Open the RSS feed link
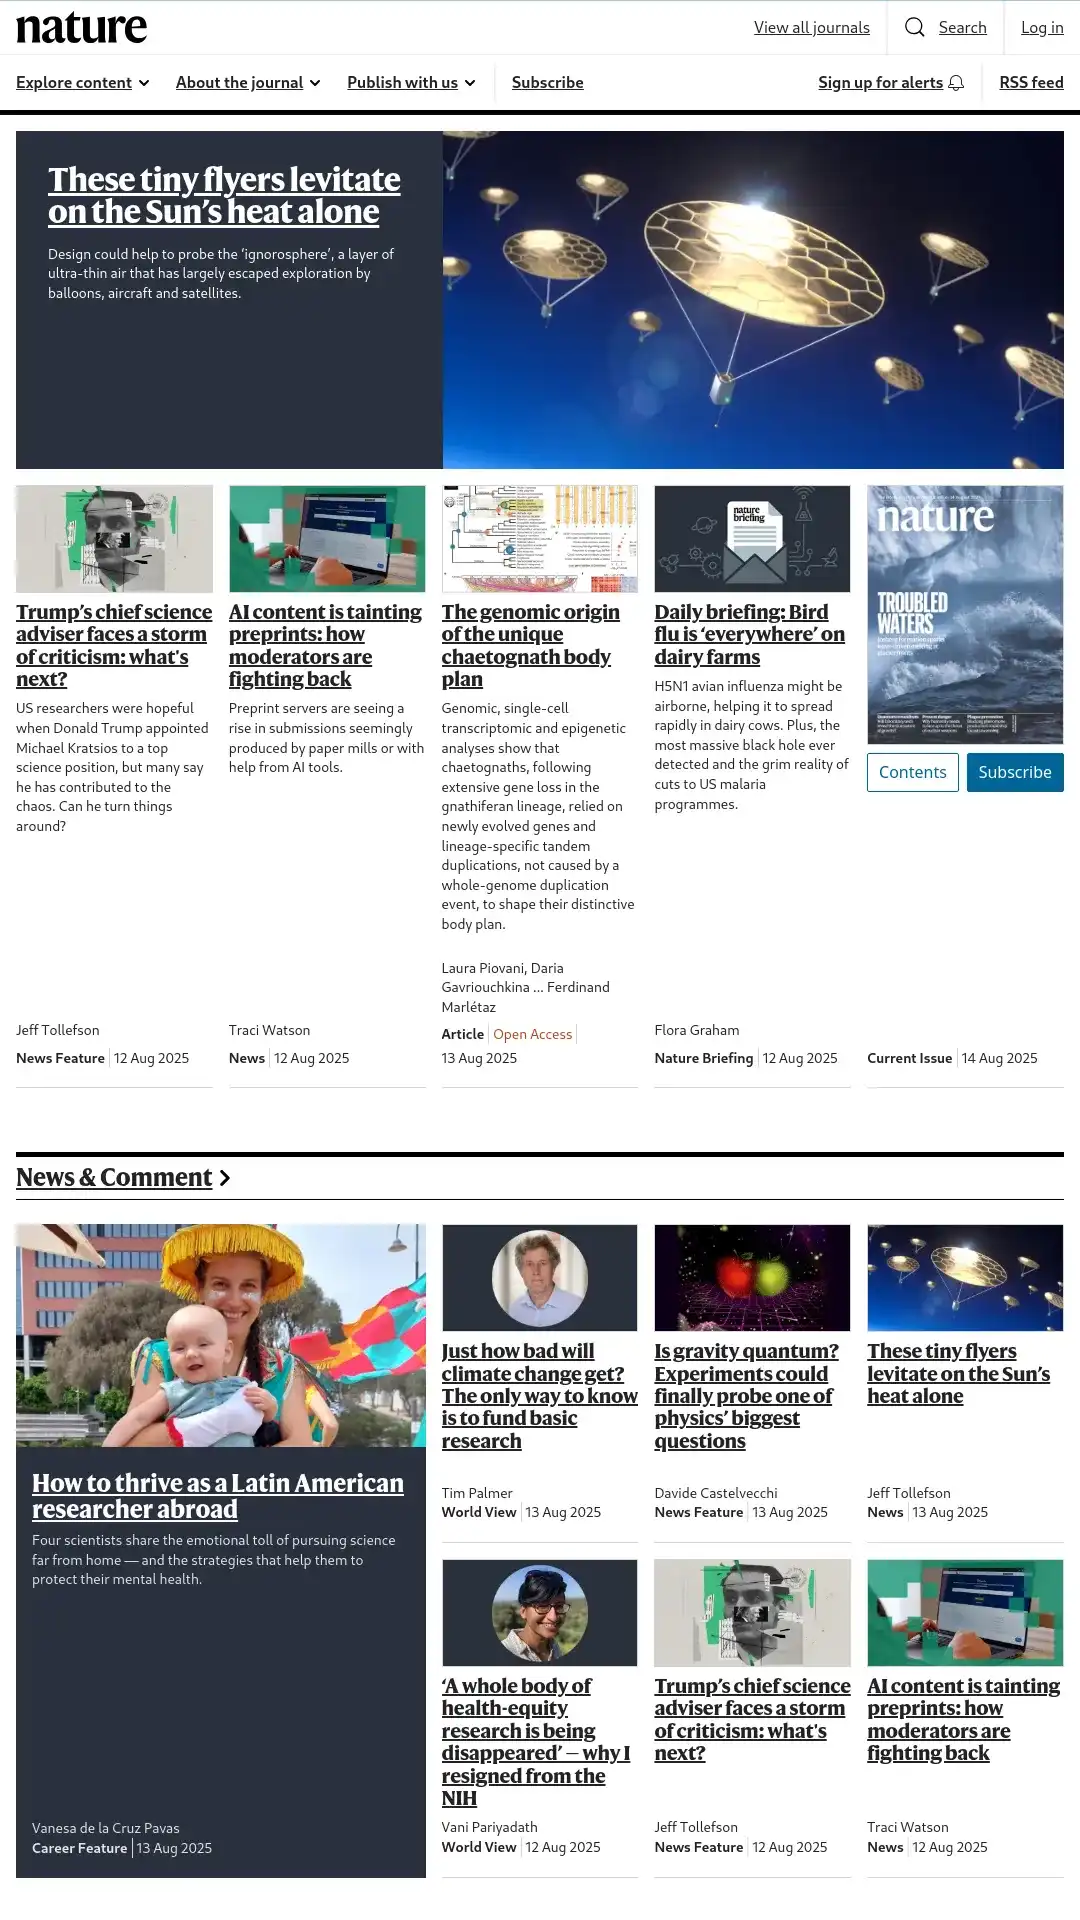This screenshot has height=1920, width=1080. pyautogui.click(x=1031, y=83)
